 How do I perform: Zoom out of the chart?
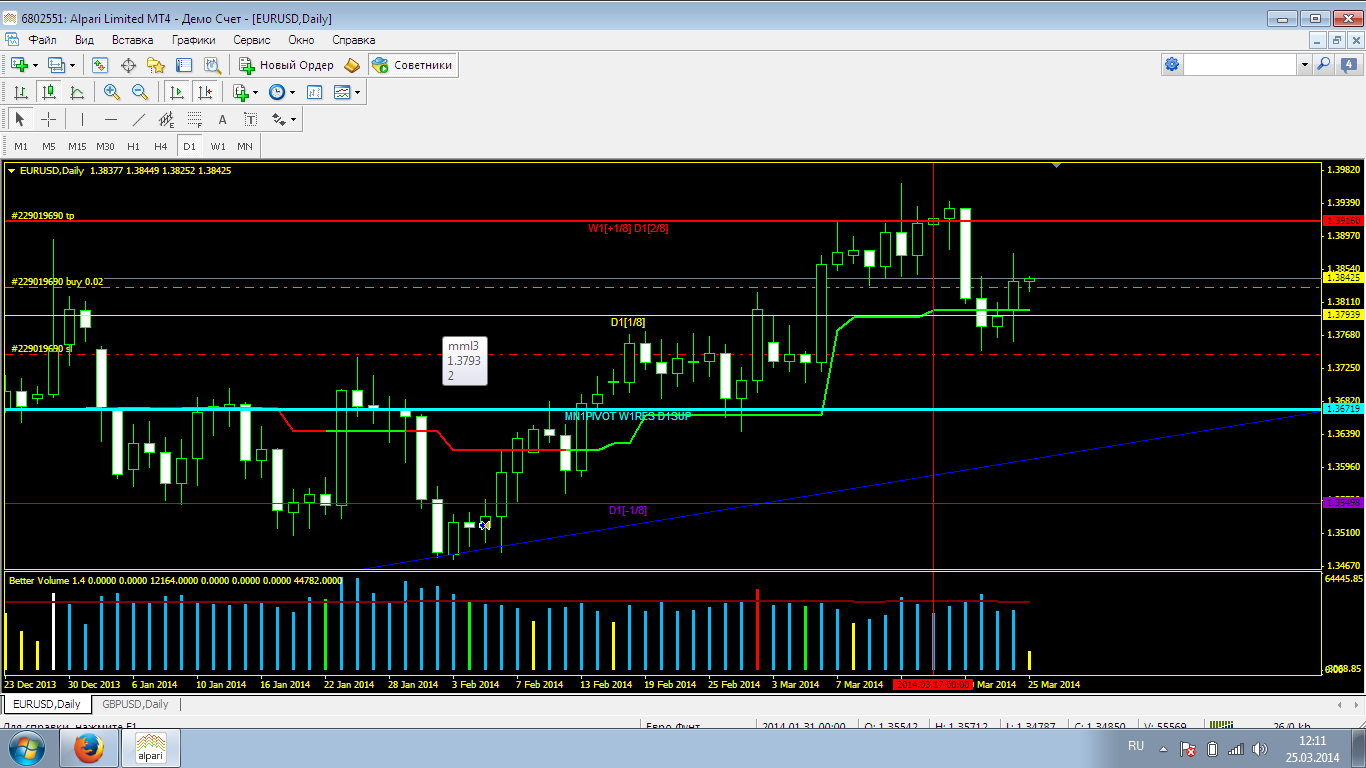(x=140, y=92)
